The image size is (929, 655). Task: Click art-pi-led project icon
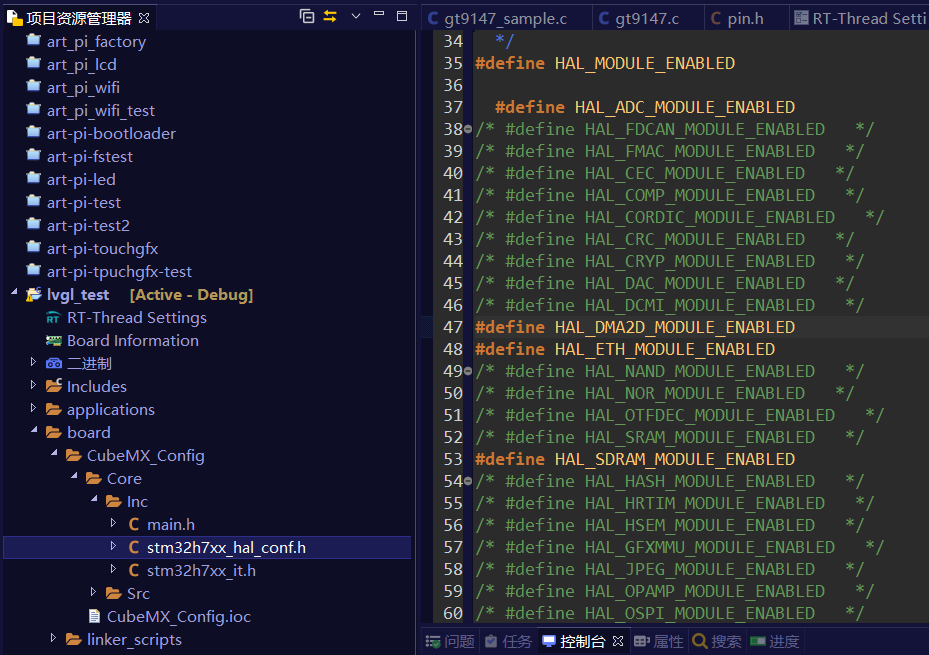[x=34, y=179]
